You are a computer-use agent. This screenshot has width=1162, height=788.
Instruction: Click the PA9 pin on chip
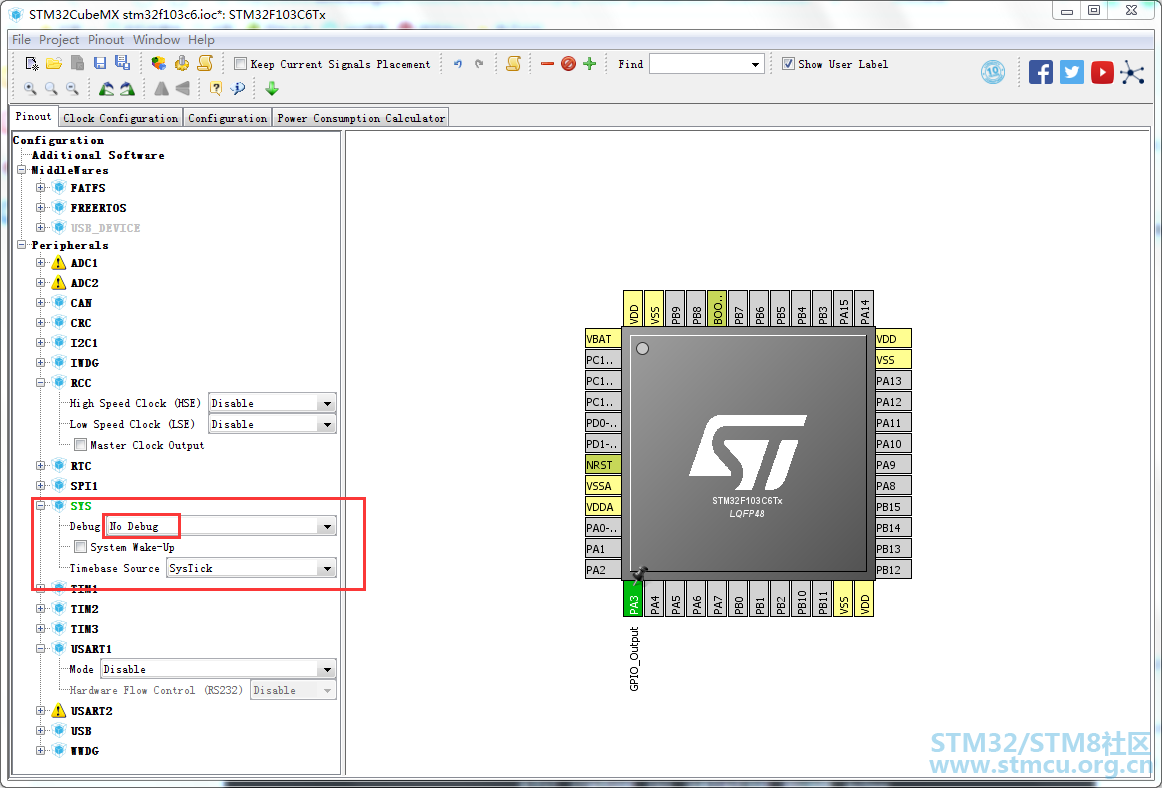893,465
